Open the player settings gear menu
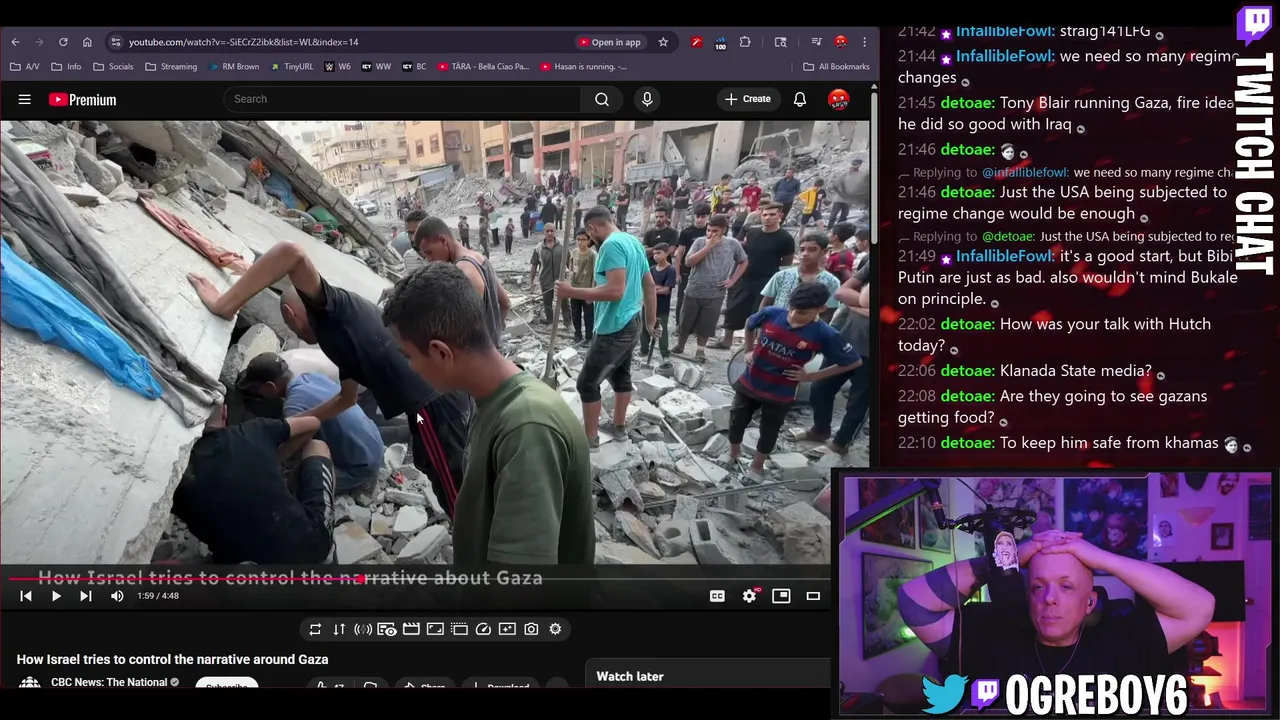The image size is (1280, 720). tap(749, 596)
